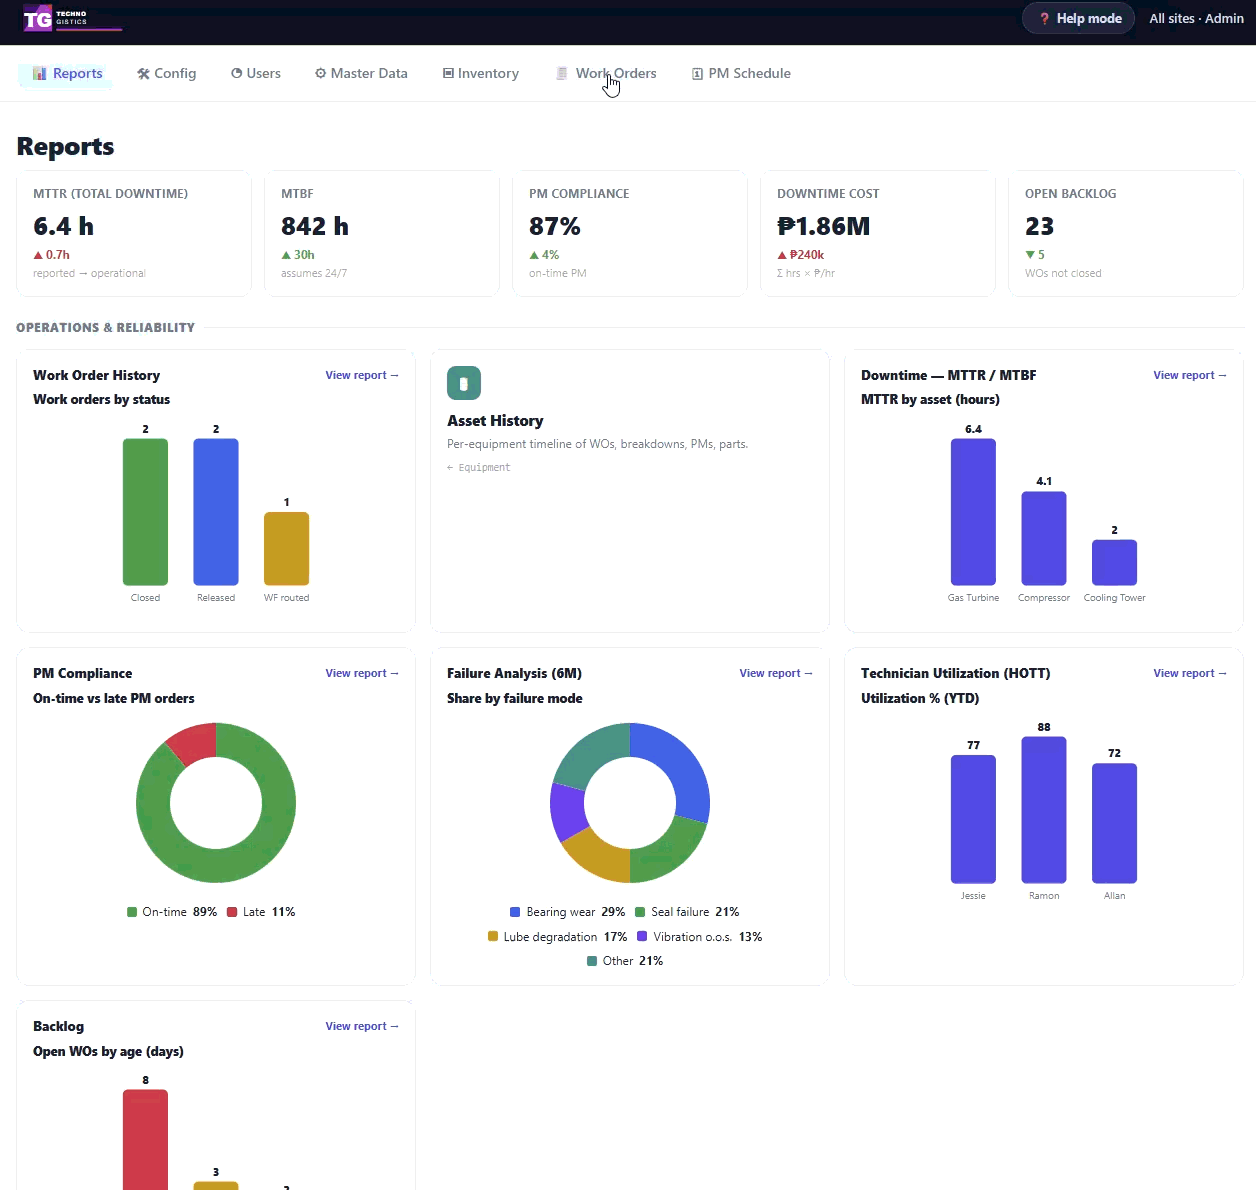The image size is (1256, 1190).
Task: Click the Bearing wear legend color swatch
Action: pos(515,912)
